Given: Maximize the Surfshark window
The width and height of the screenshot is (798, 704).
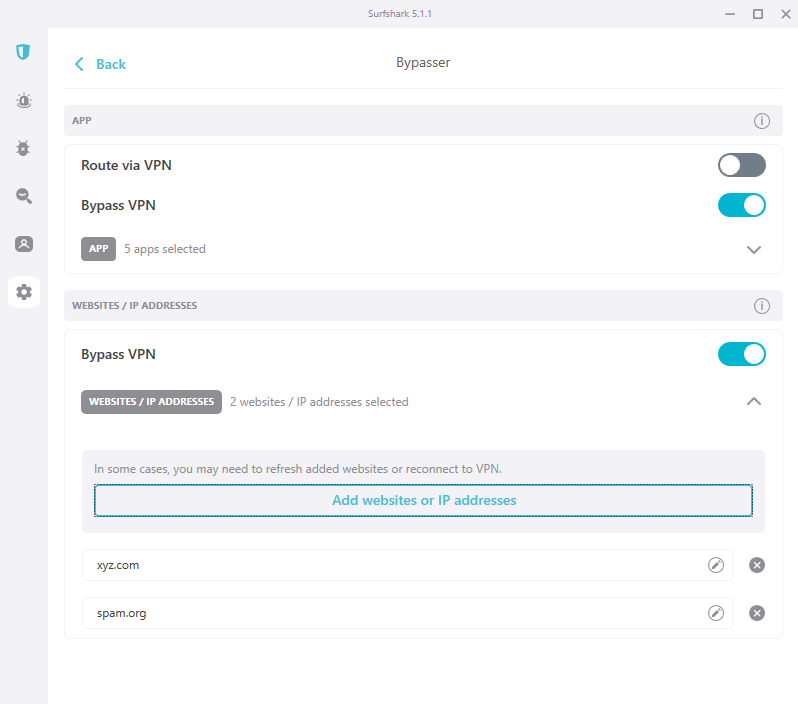Looking at the screenshot, I should (758, 14).
